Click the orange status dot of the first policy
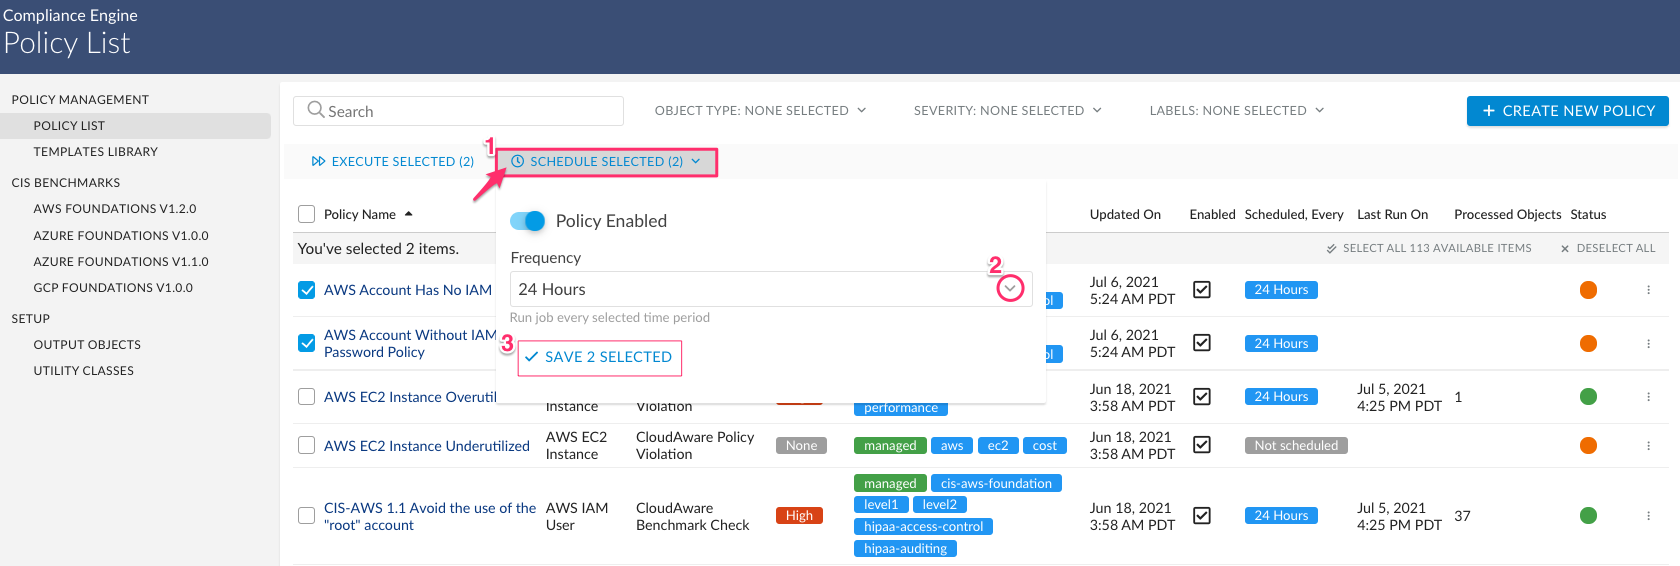Screen dimensions: 1680x566 pos(1588,290)
